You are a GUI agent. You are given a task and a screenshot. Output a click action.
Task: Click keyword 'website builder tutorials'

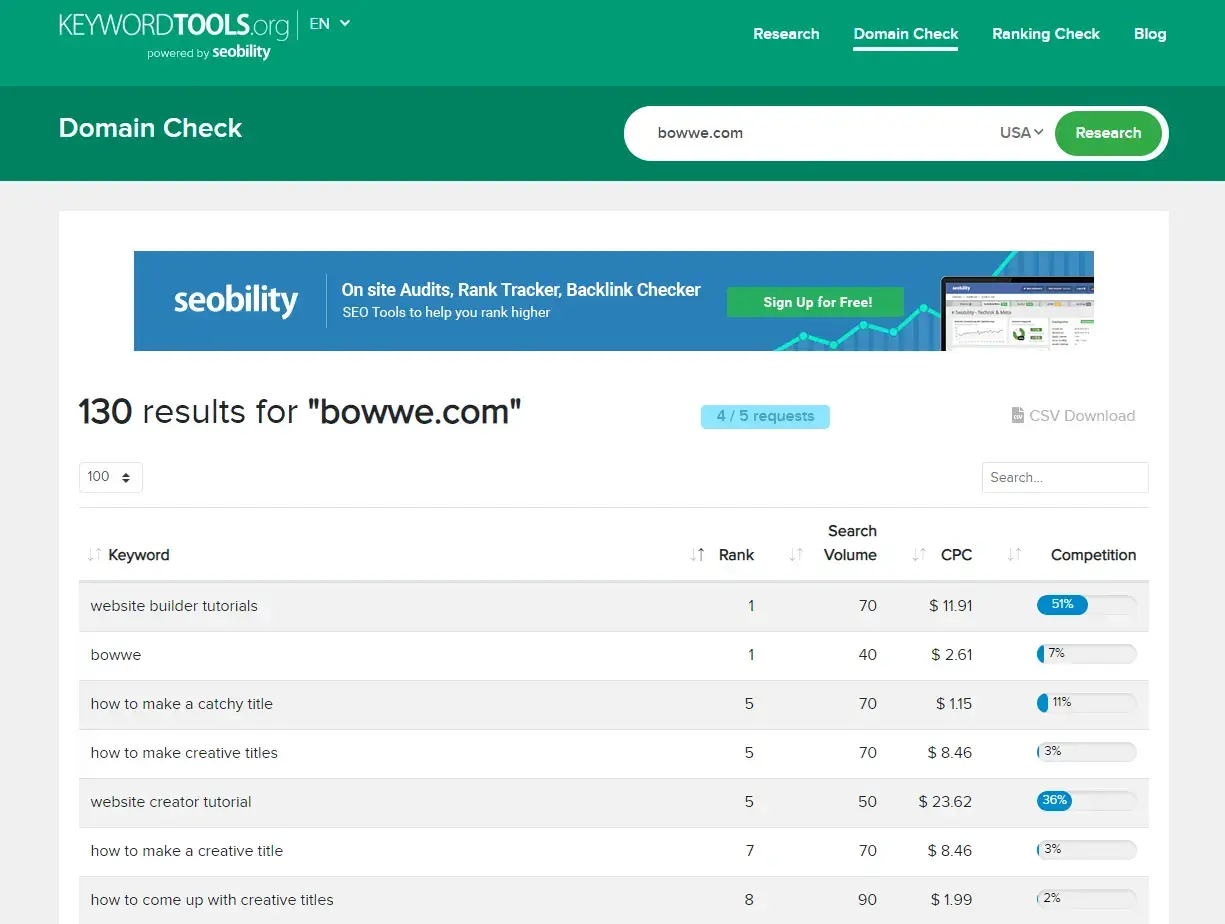pyautogui.click(x=174, y=606)
